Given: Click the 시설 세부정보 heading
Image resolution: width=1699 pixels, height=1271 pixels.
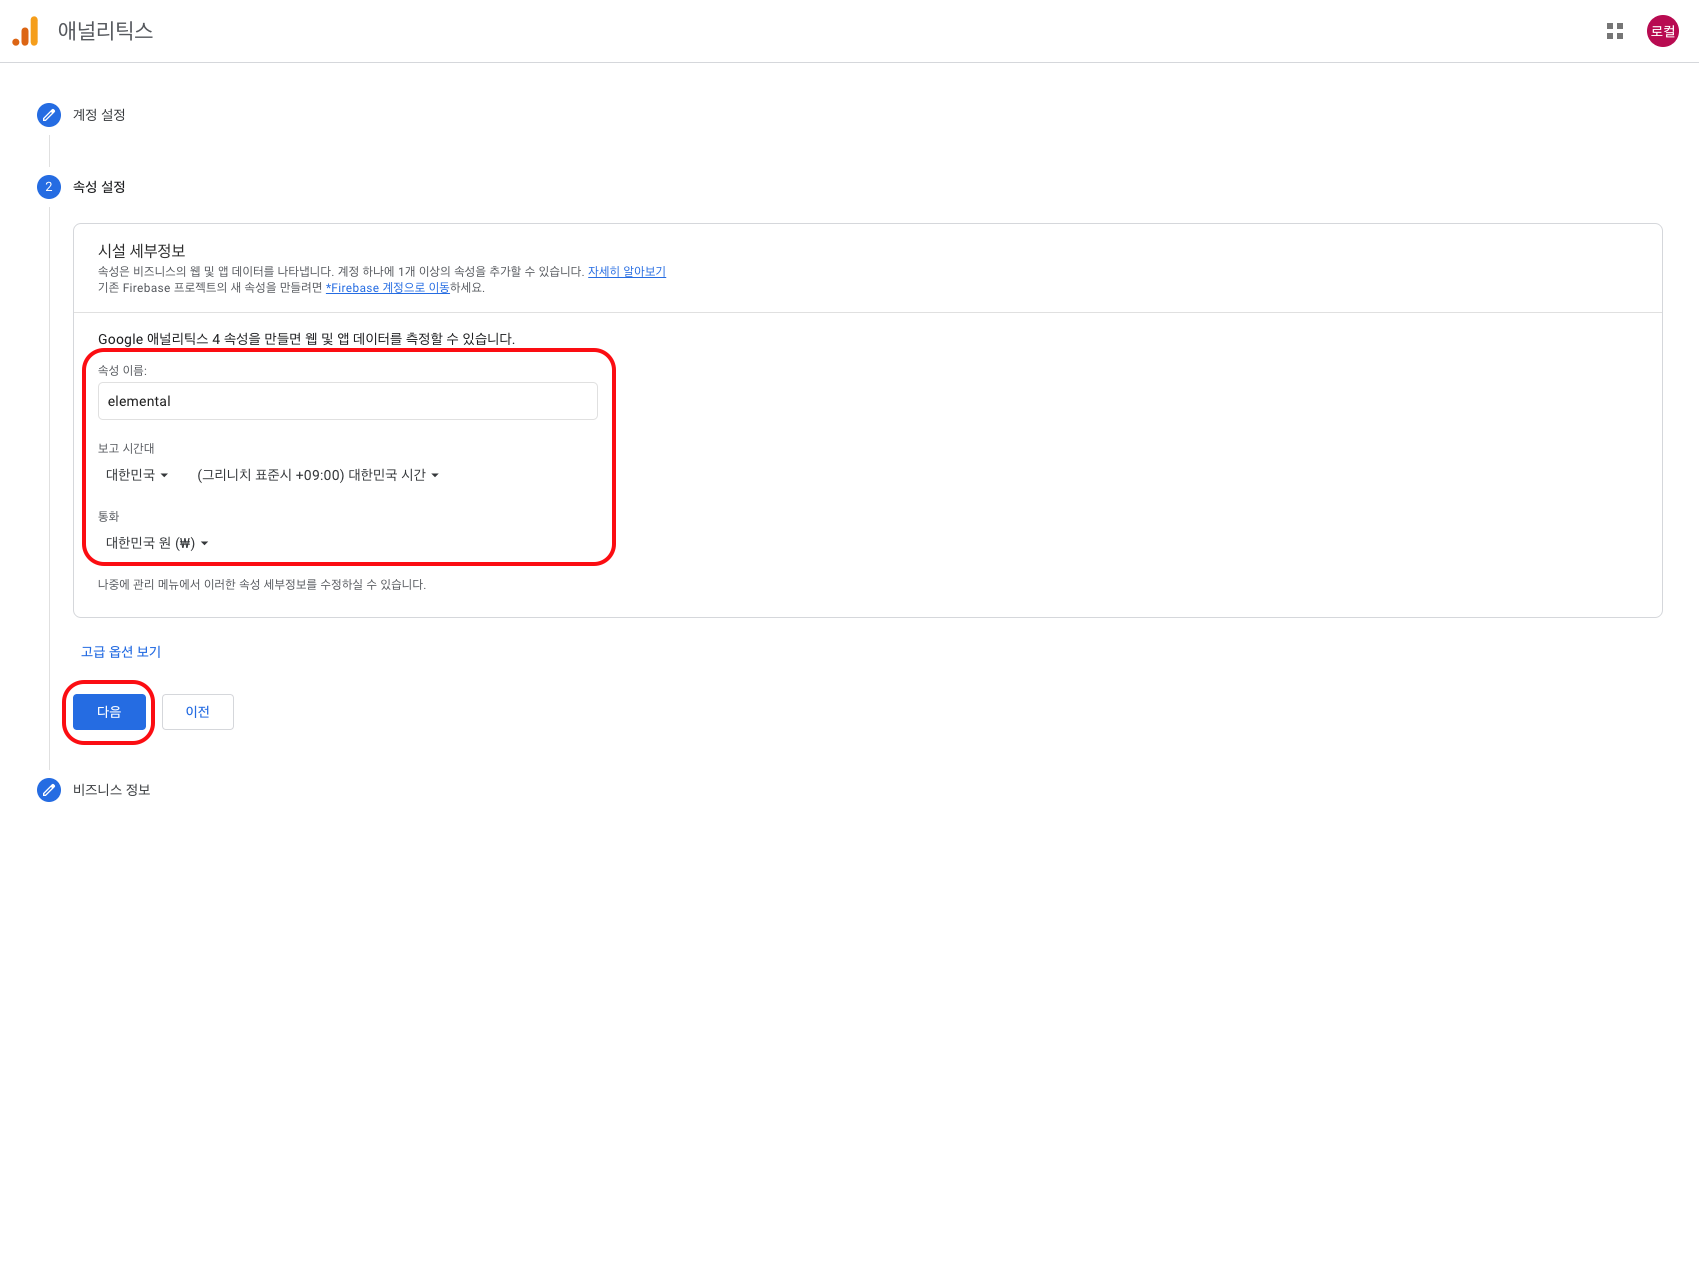Looking at the screenshot, I should pyautogui.click(x=141, y=251).
